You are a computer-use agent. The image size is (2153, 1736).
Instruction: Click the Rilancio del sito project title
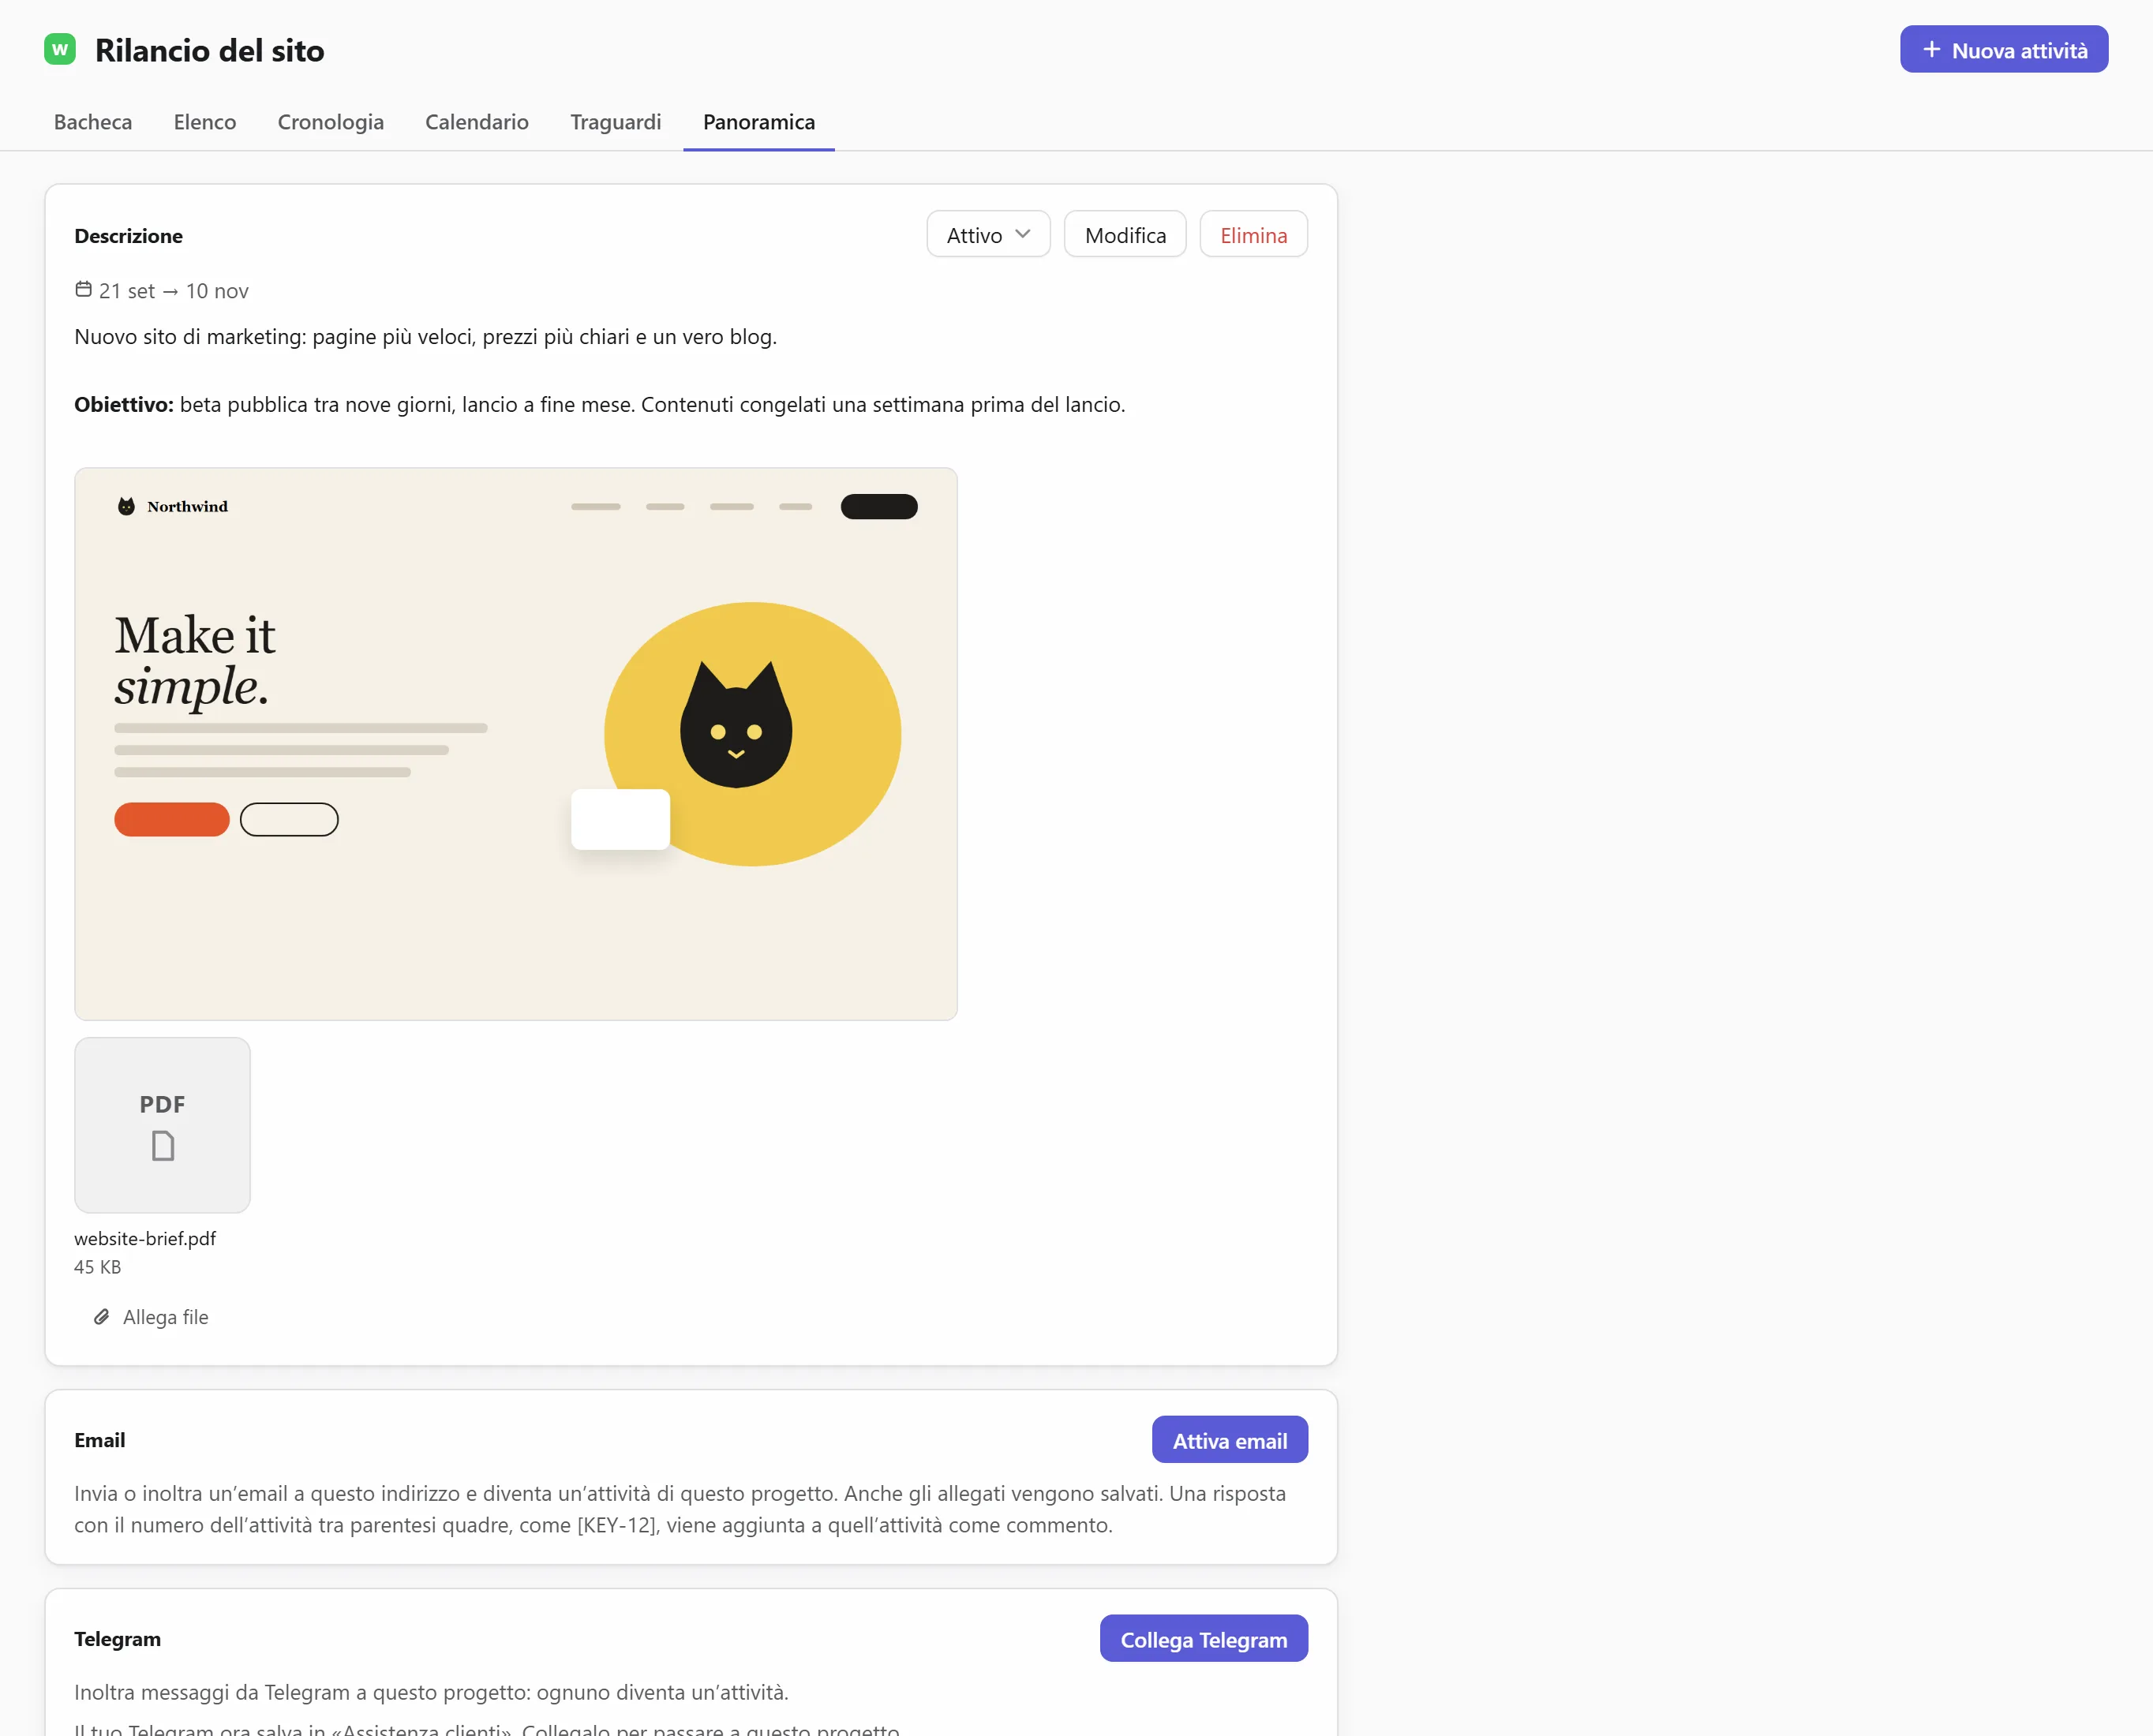[210, 50]
